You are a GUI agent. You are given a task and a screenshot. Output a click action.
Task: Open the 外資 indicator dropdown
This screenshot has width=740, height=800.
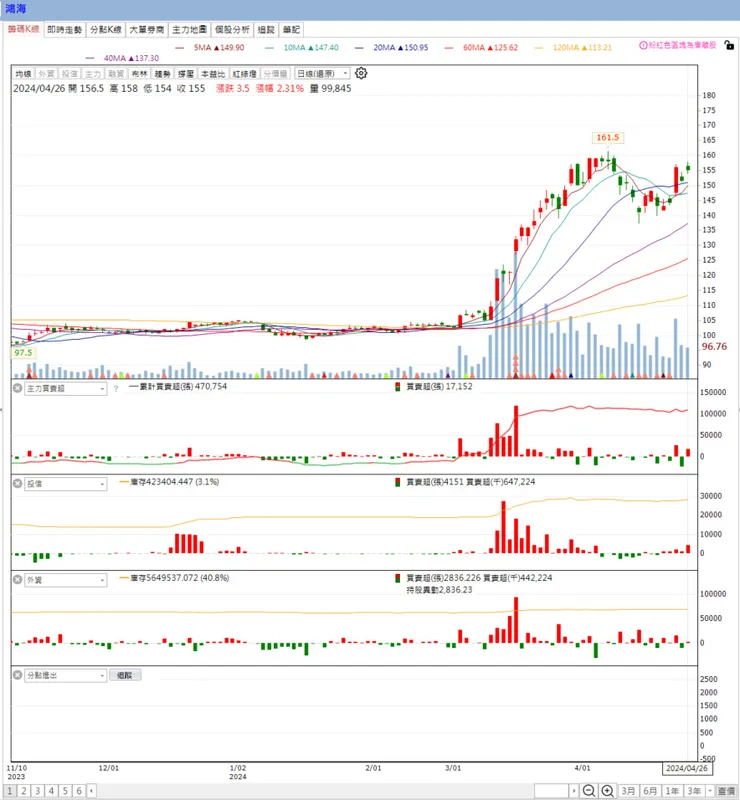66,580
